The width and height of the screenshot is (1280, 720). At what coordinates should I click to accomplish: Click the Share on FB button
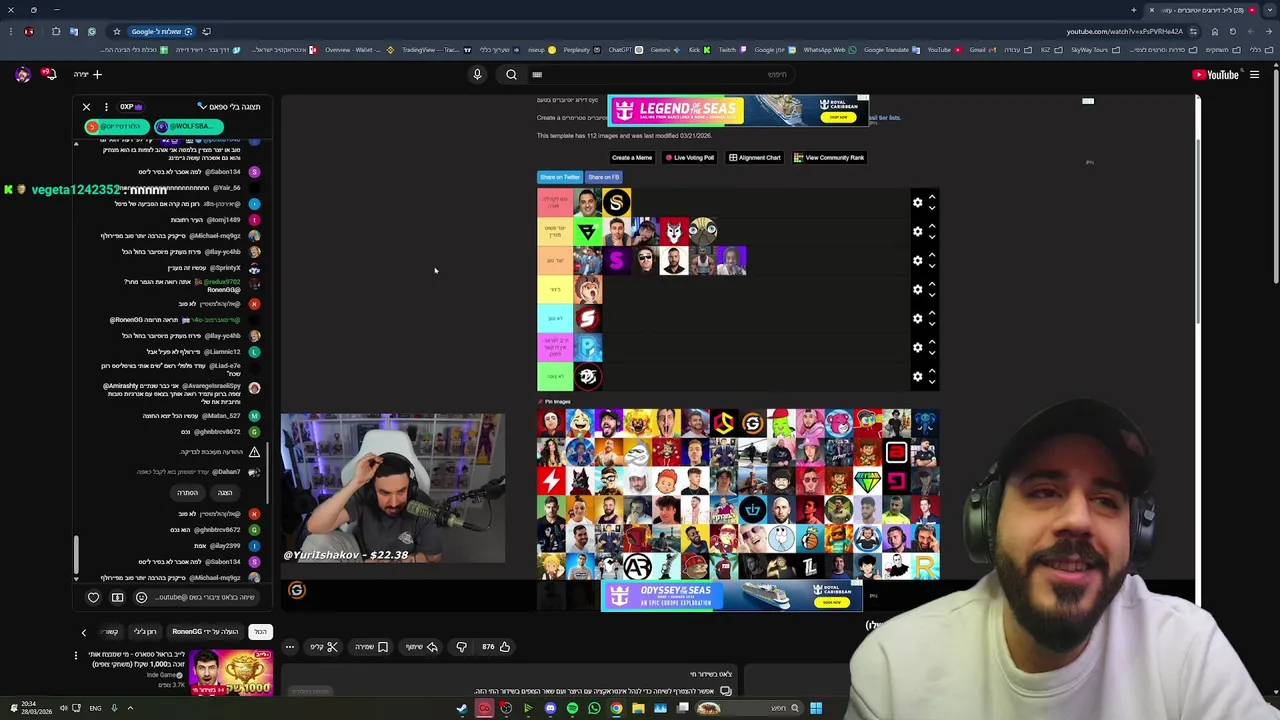(x=603, y=177)
